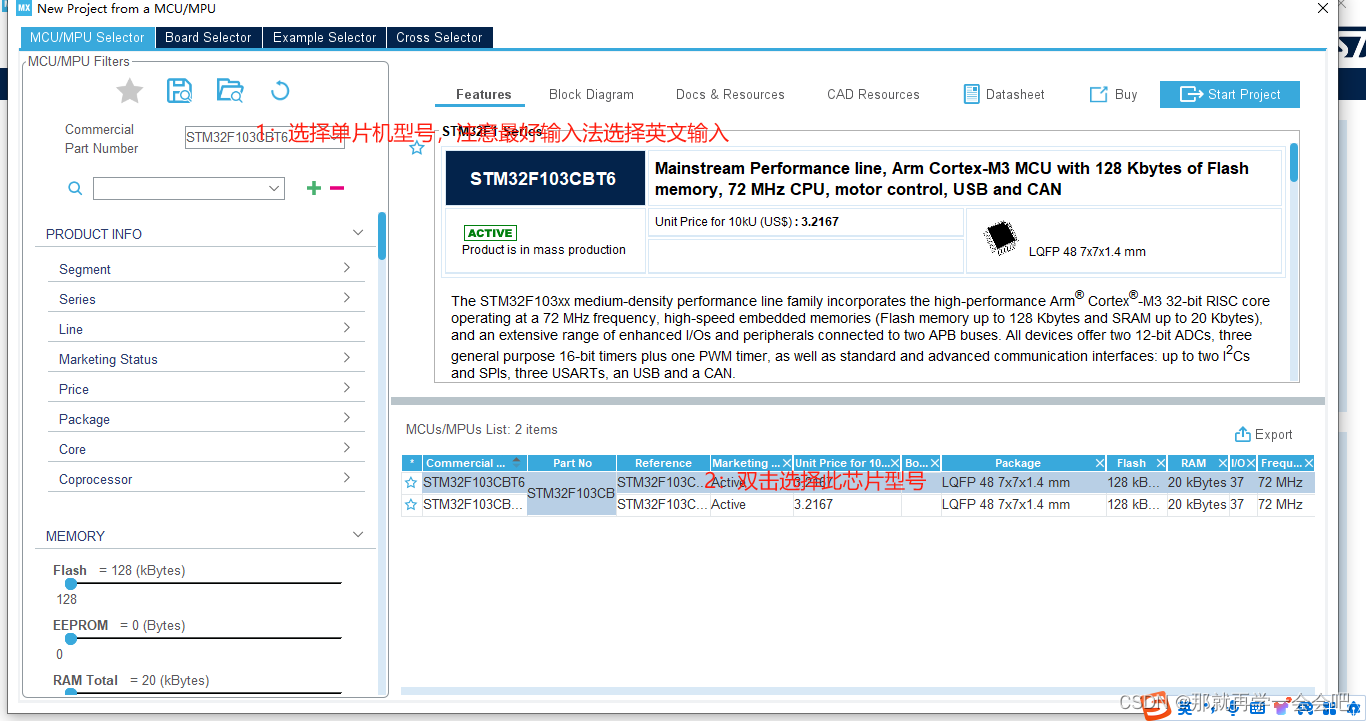Click the green plus filter icon
The height and width of the screenshot is (721, 1366).
coord(314,188)
